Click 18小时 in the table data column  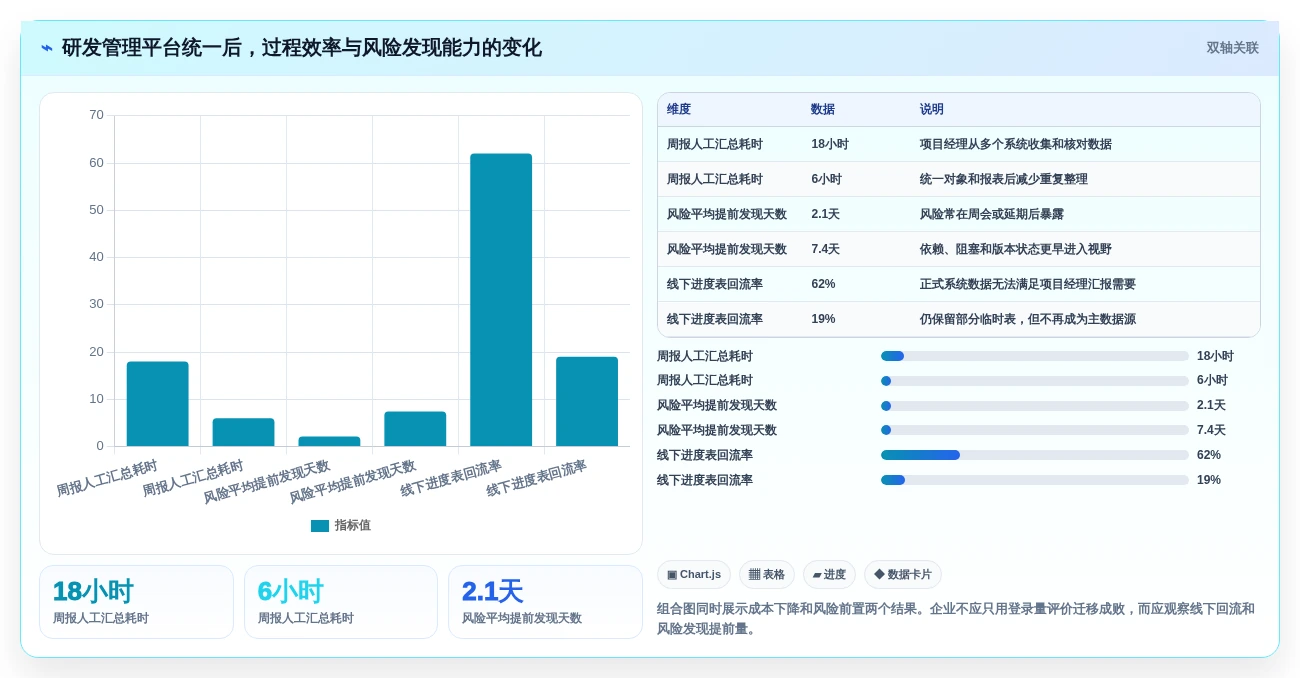point(830,144)
